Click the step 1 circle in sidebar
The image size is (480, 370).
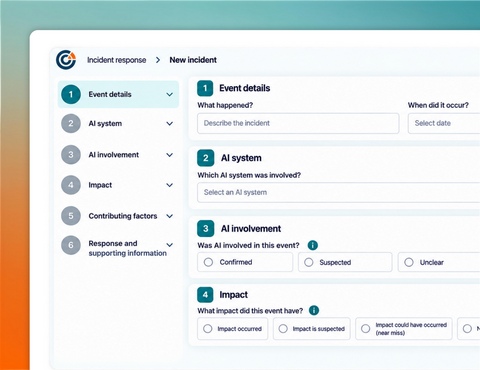point(71,94)
